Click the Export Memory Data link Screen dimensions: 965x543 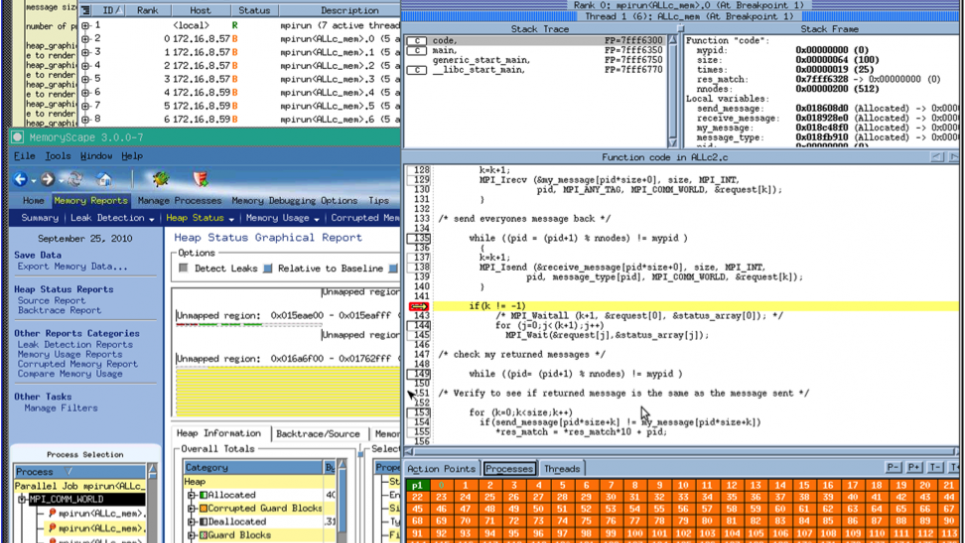pos(72,267)
